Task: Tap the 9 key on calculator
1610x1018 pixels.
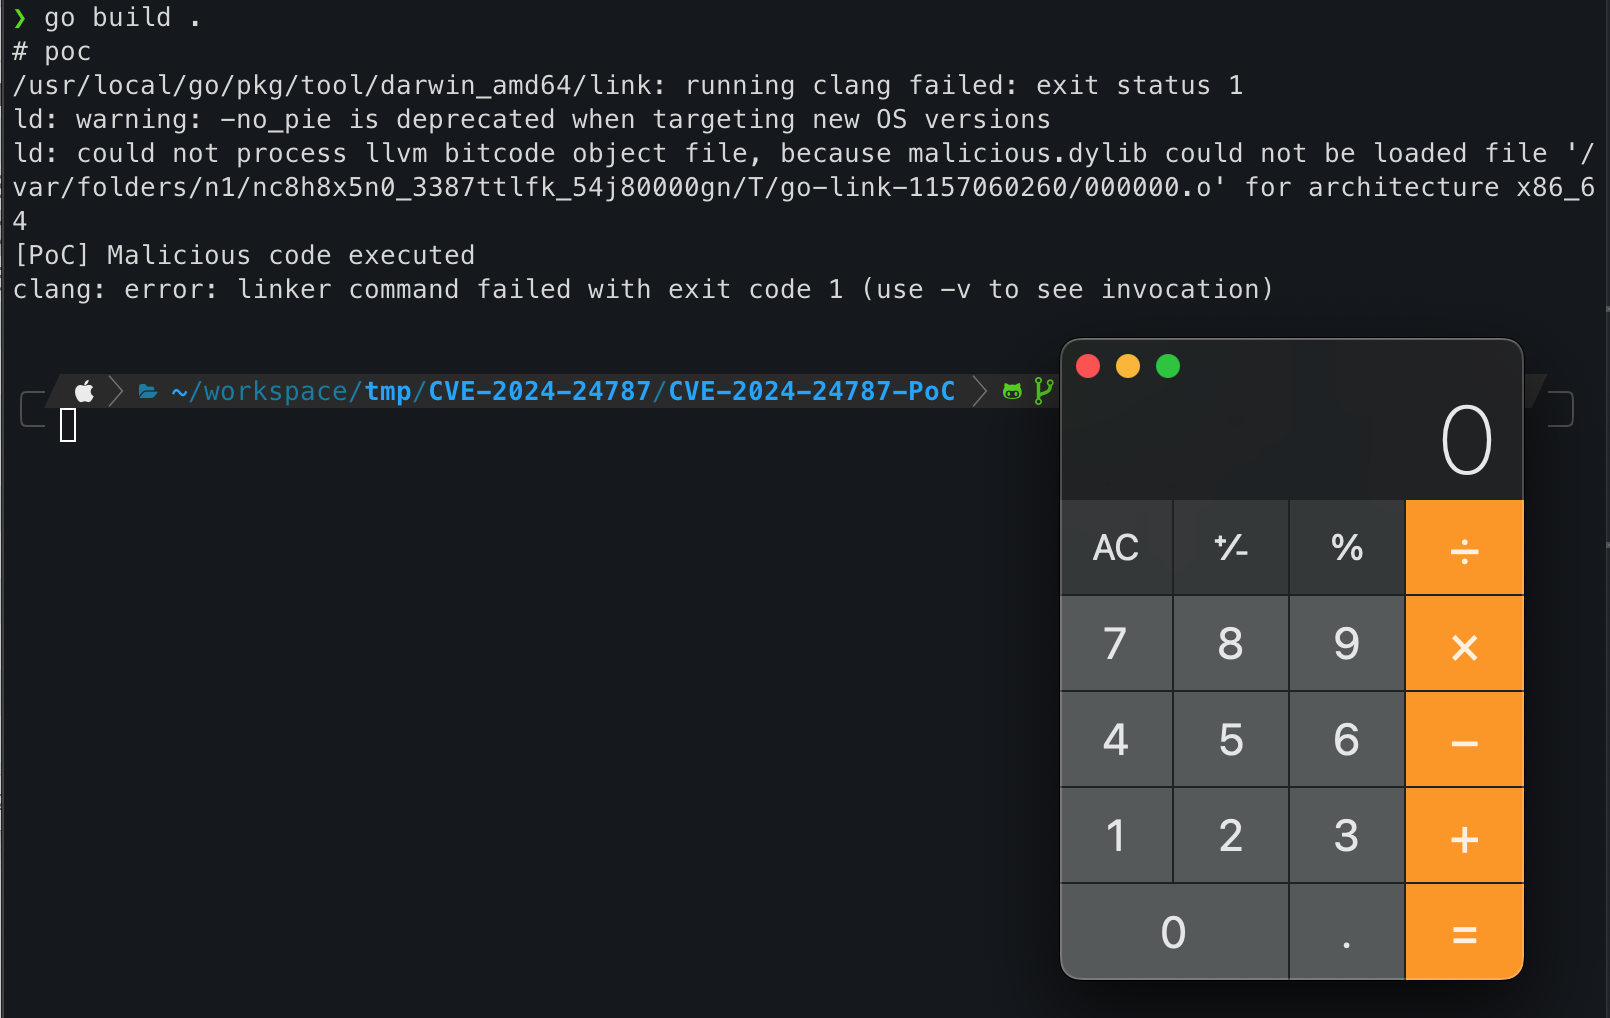Action: coord(1347,645)
